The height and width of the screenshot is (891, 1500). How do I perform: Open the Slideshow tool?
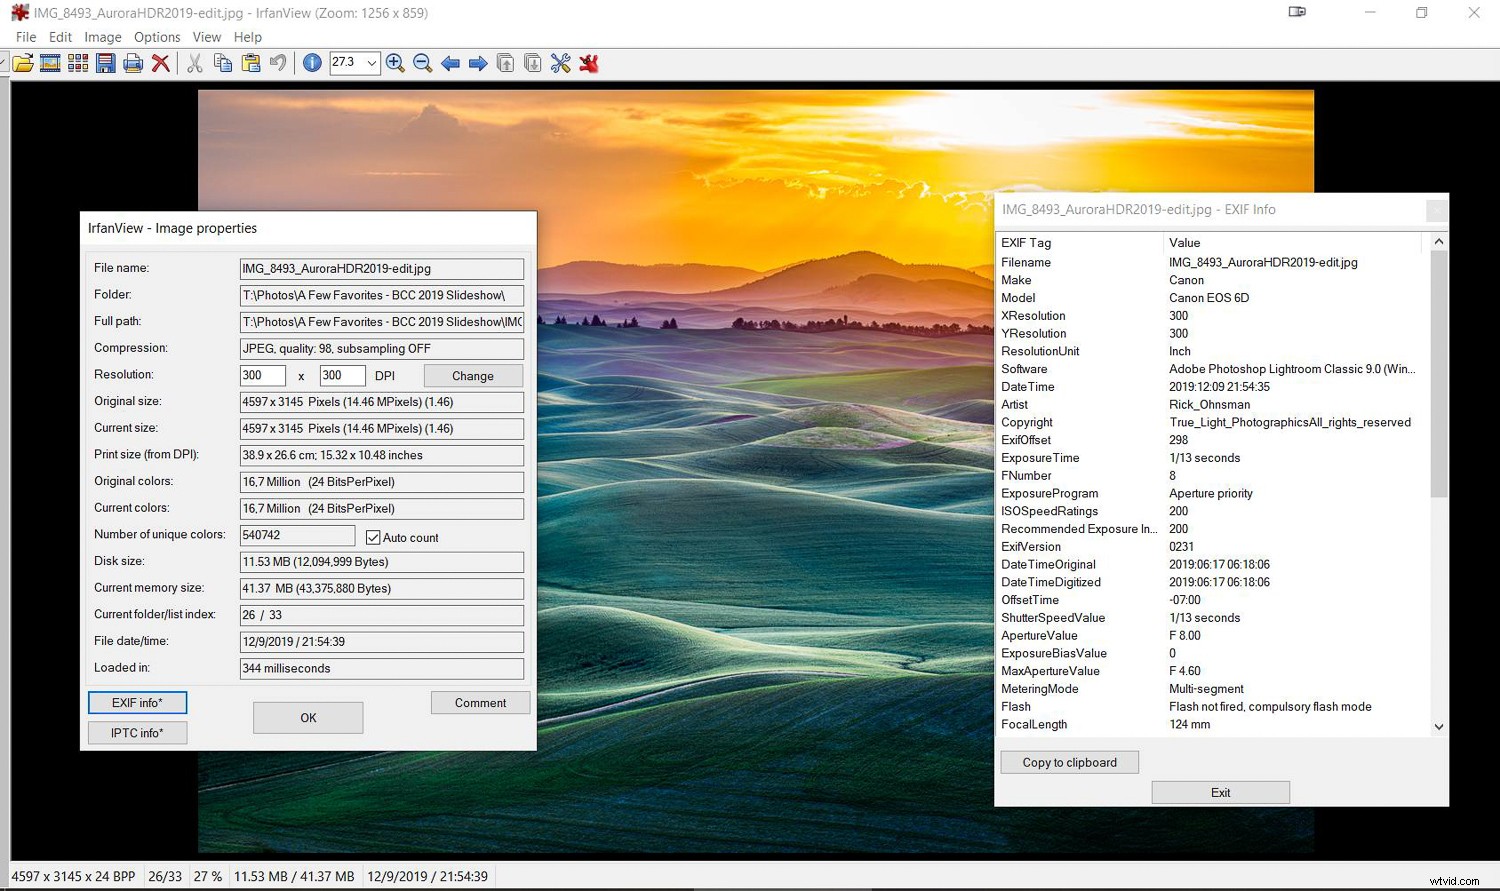pyautogui.click(x=50, y=63)
